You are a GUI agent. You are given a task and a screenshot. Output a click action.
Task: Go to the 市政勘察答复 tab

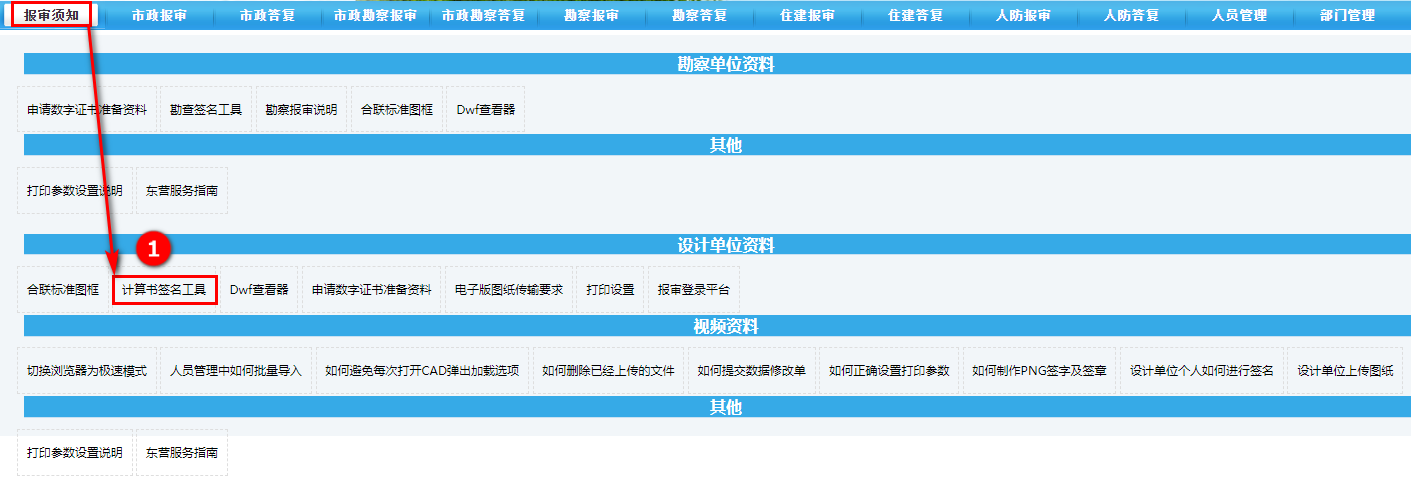(483, 15)
